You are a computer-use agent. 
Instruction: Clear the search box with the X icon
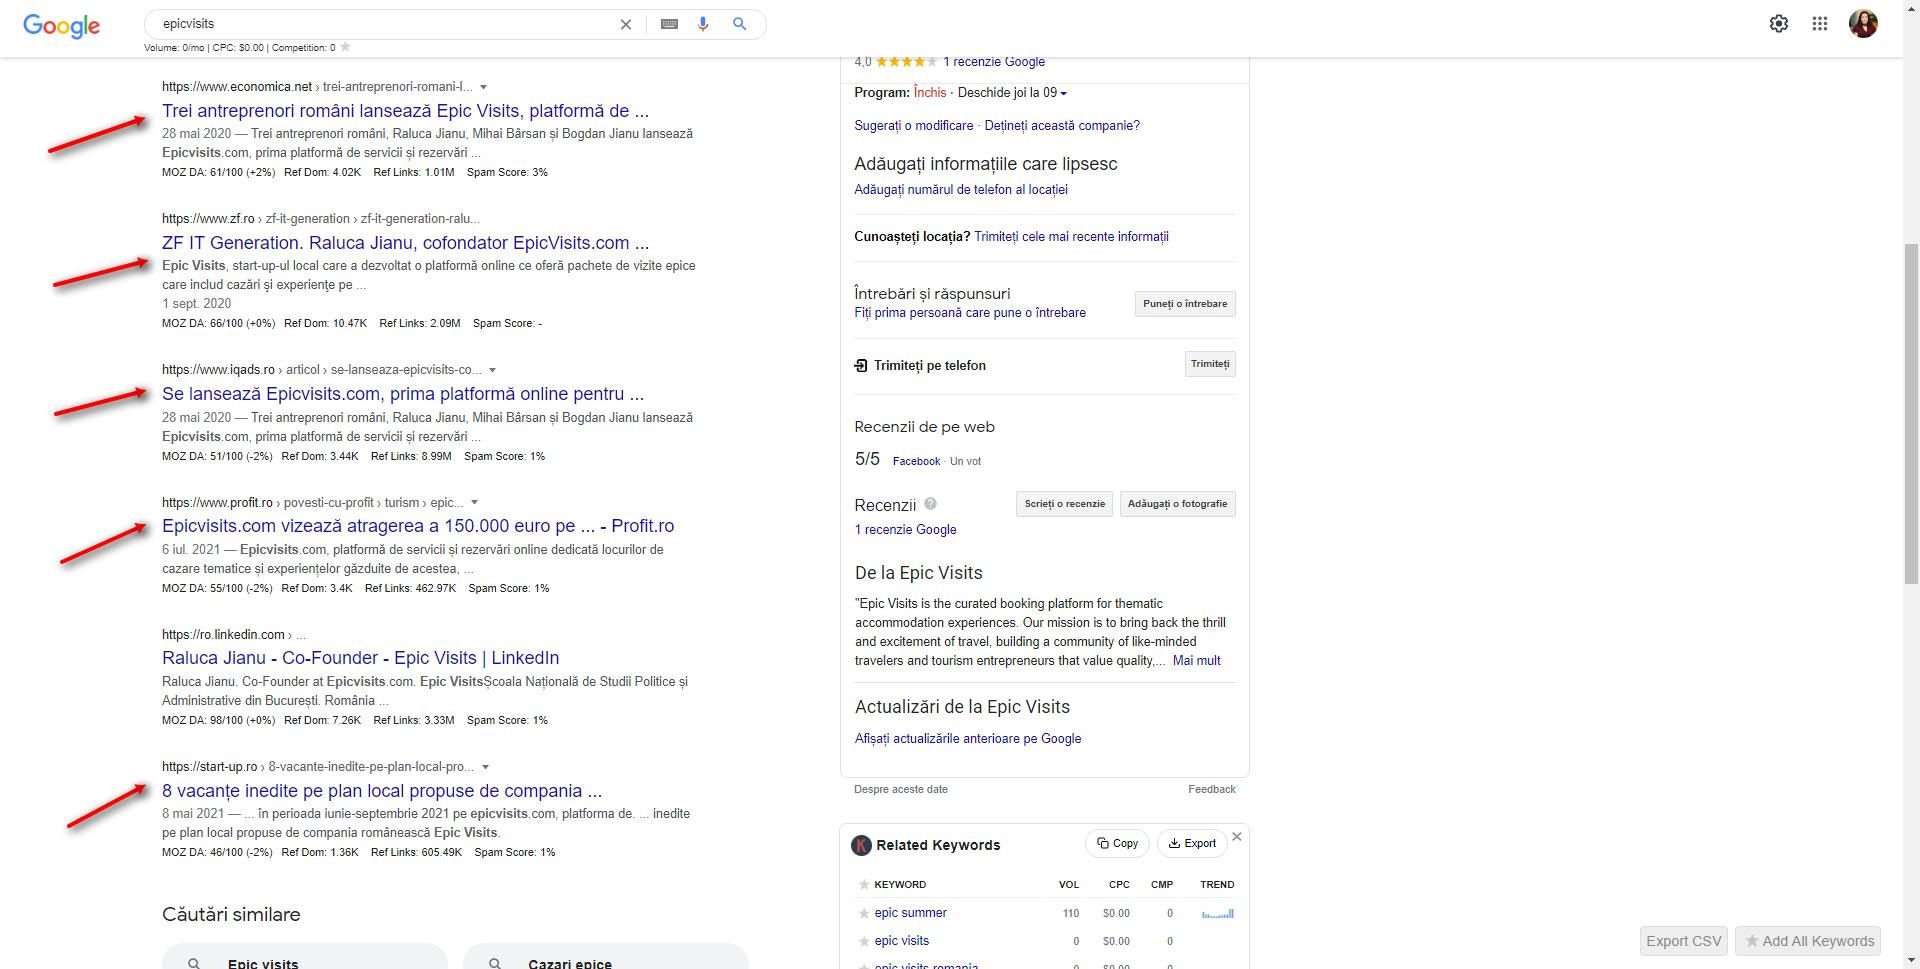pyautogui.click(x=626, y=24)
